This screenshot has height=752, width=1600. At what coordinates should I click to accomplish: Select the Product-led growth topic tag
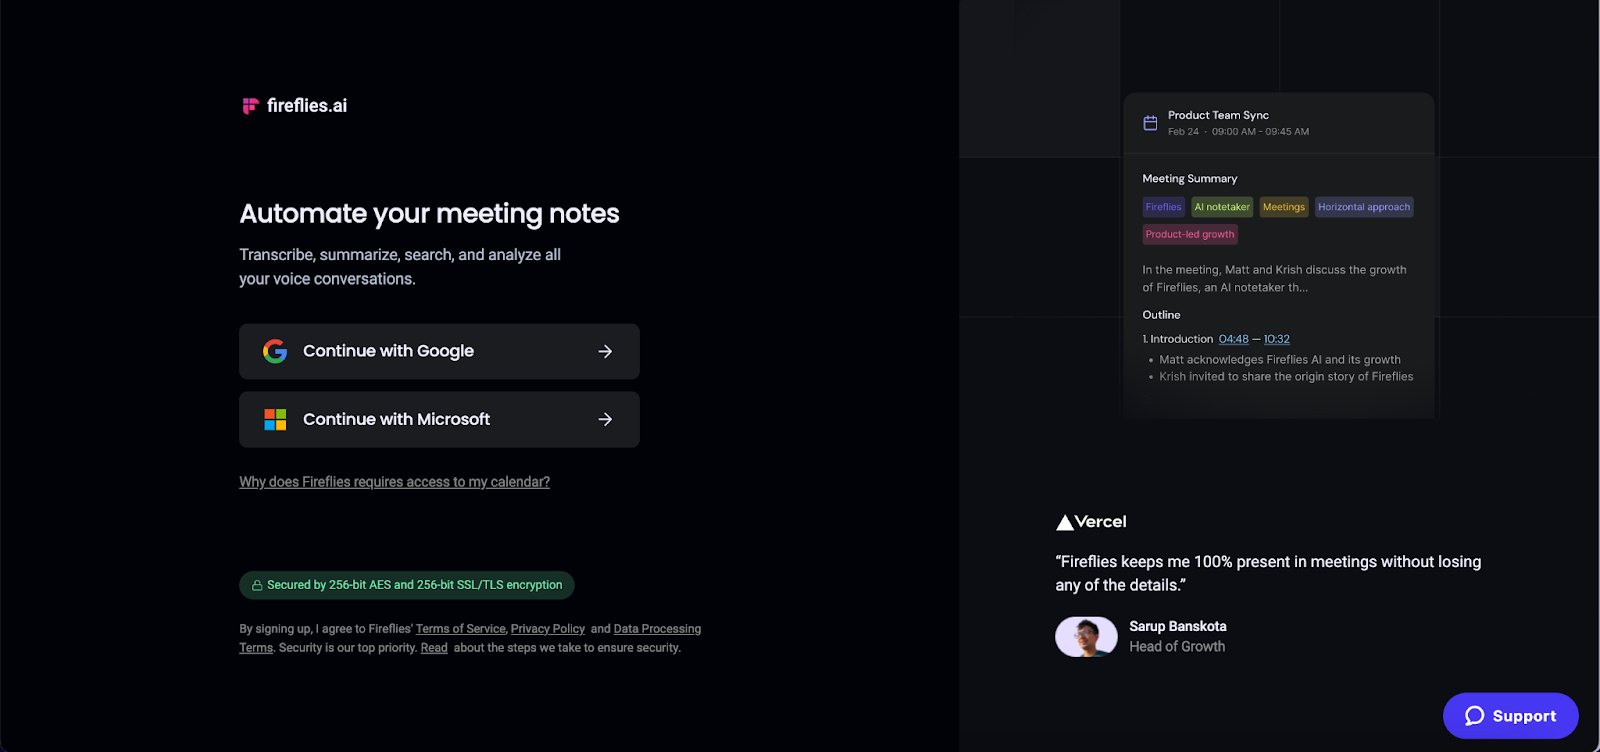pos(1190,234)
